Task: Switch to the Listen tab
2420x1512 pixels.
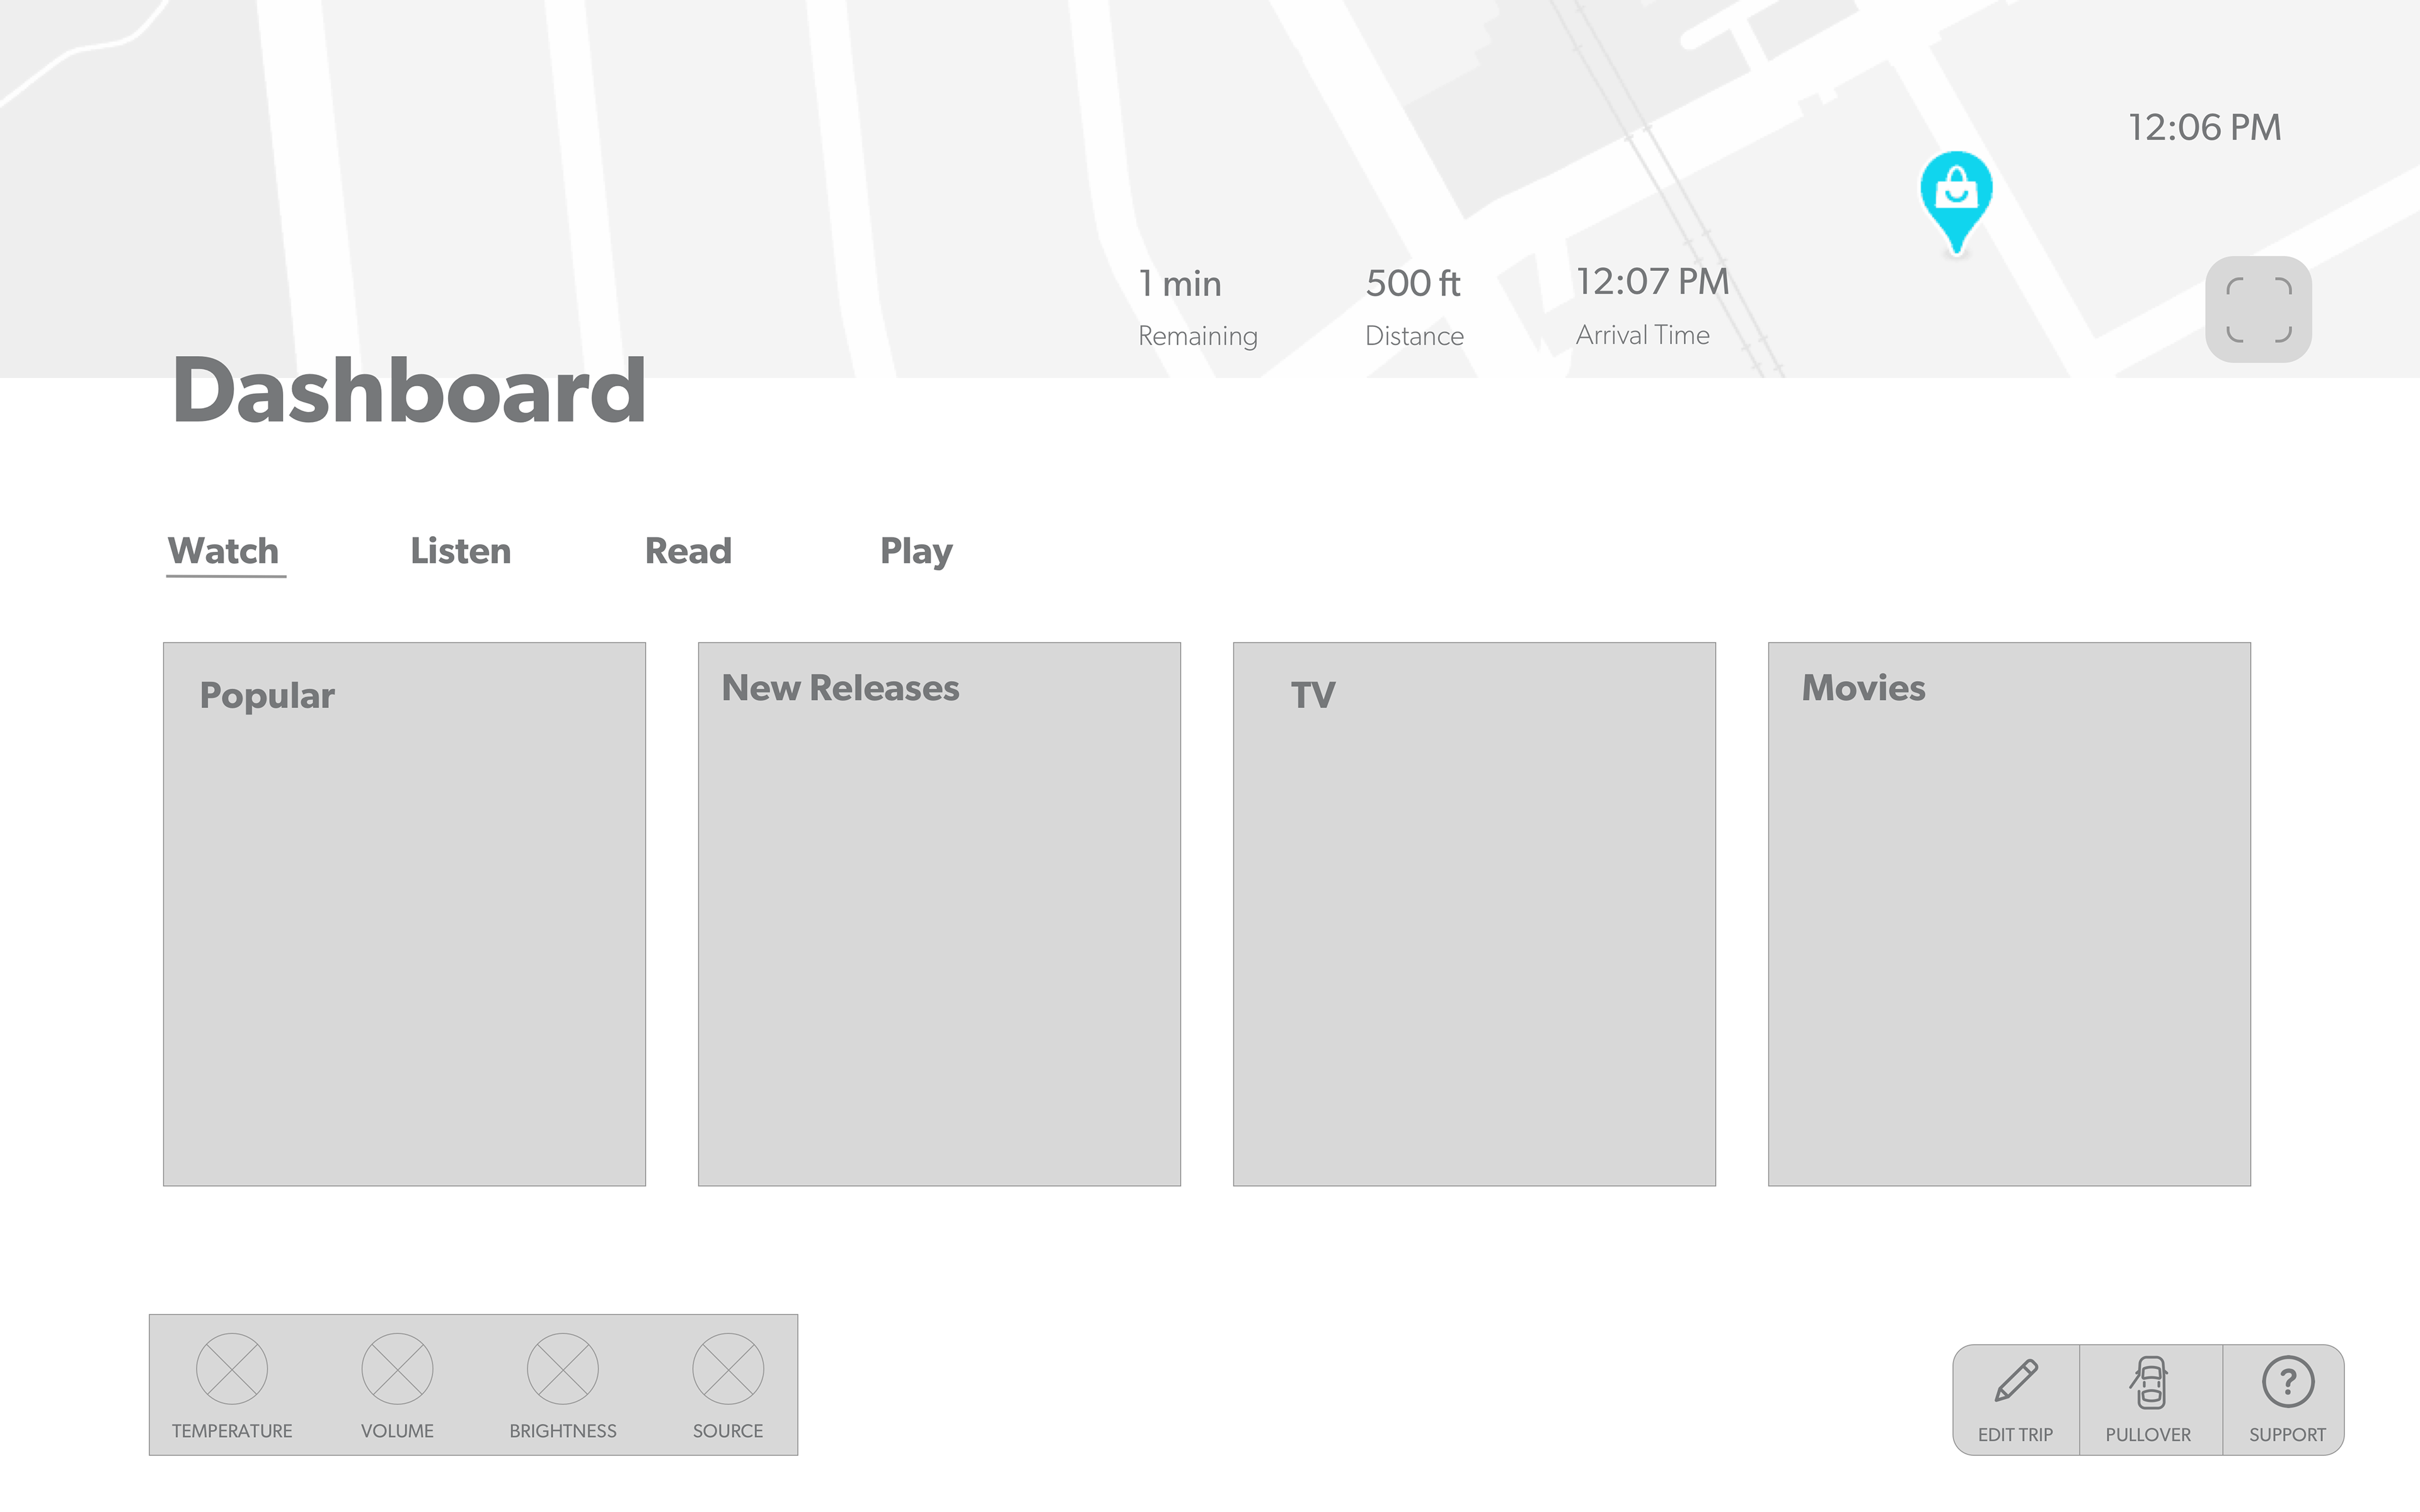Action: point(461,551)
